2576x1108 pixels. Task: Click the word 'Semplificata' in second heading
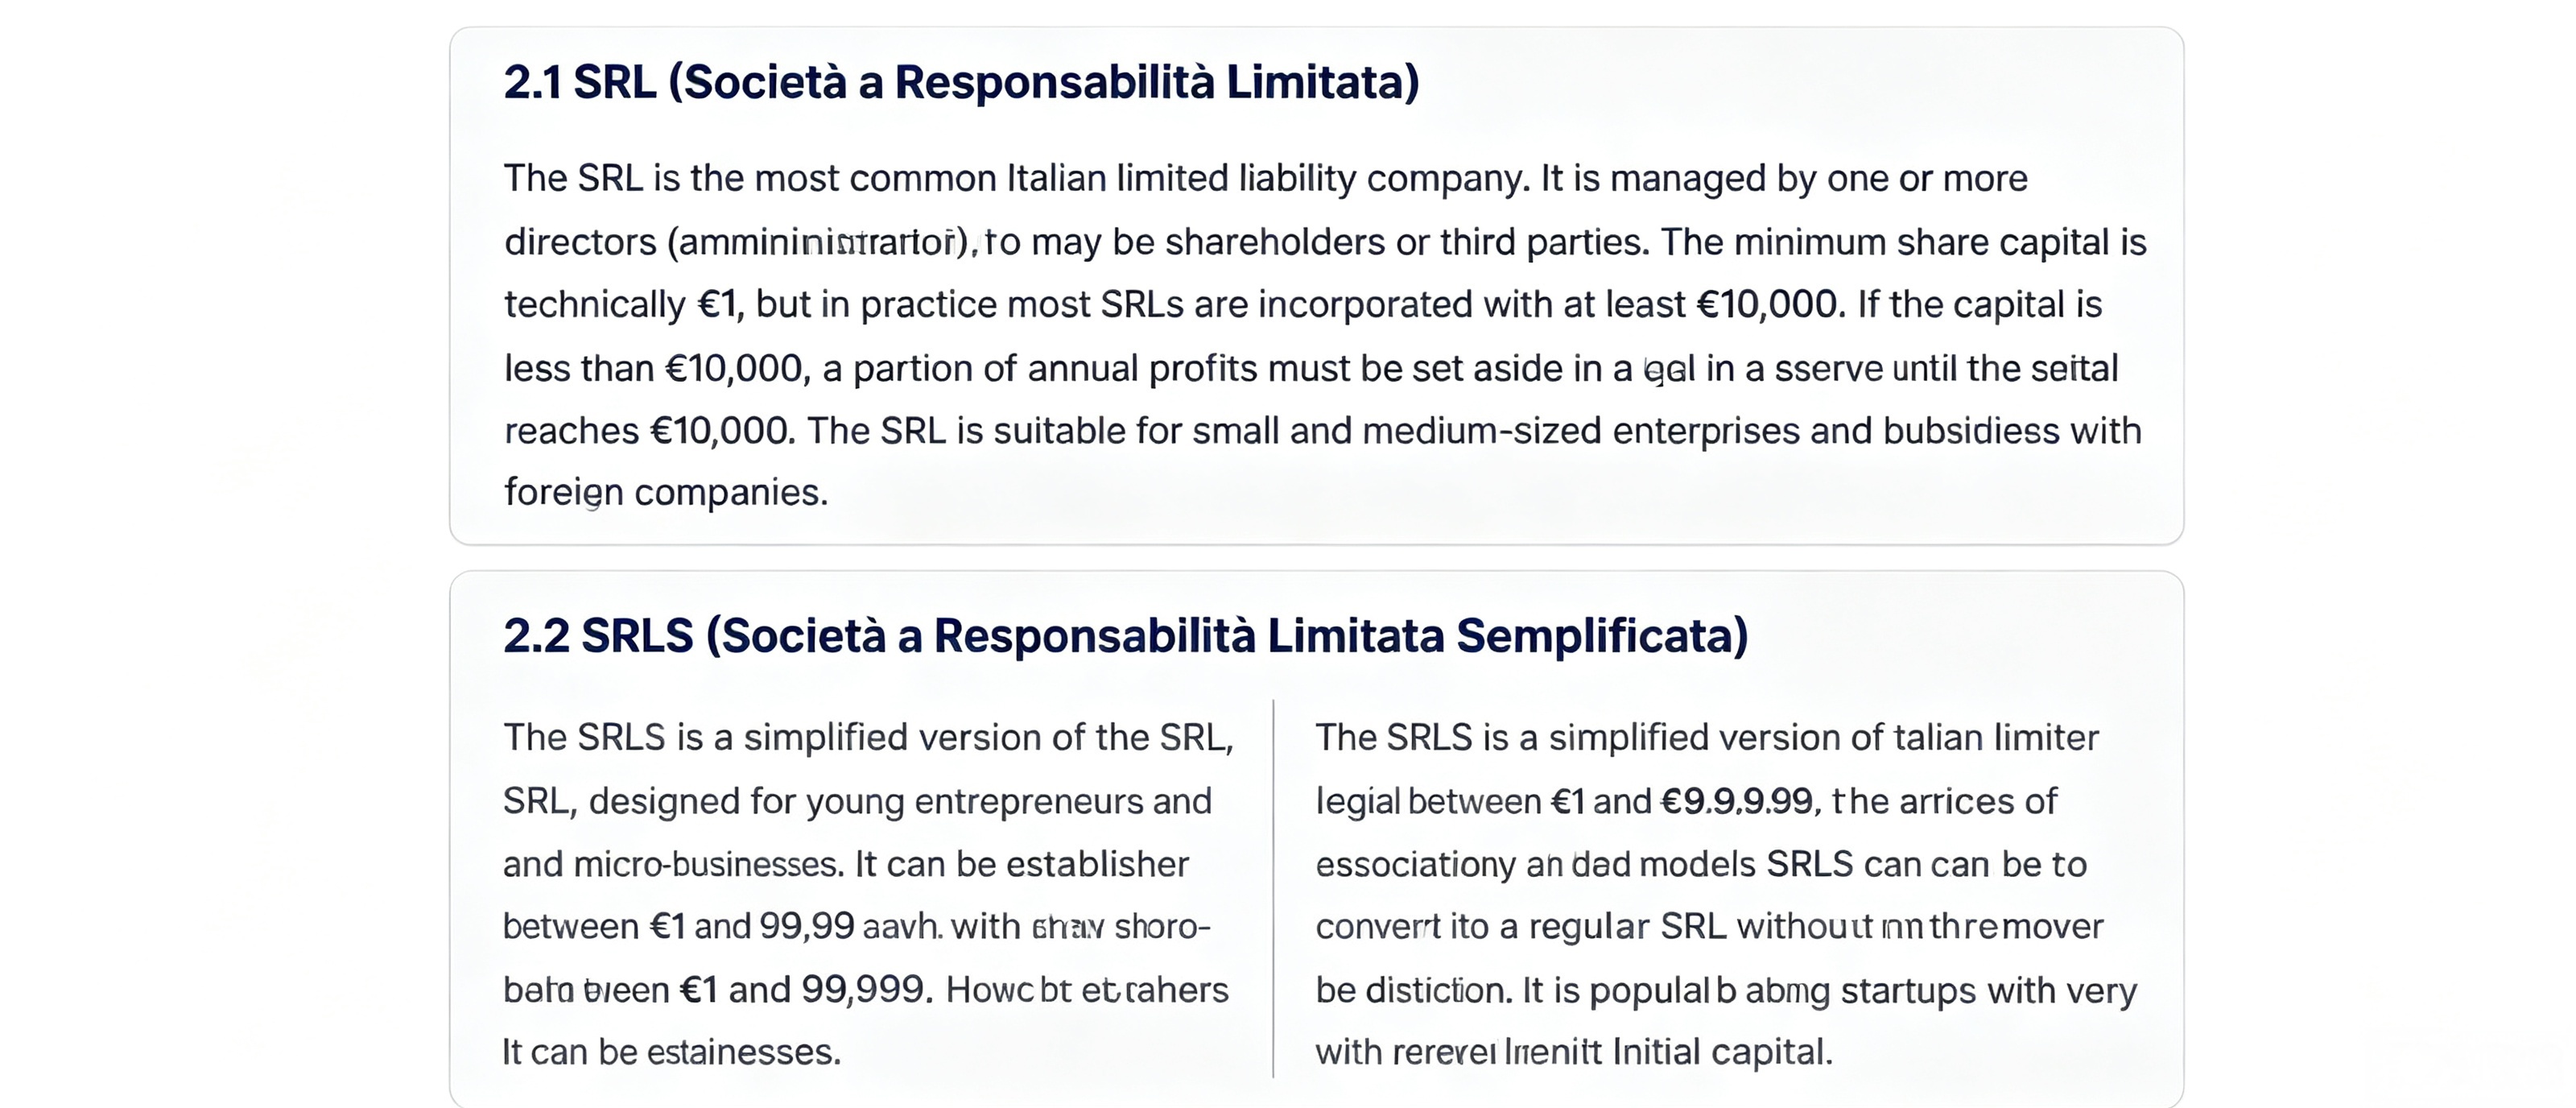click(1602, 636)
